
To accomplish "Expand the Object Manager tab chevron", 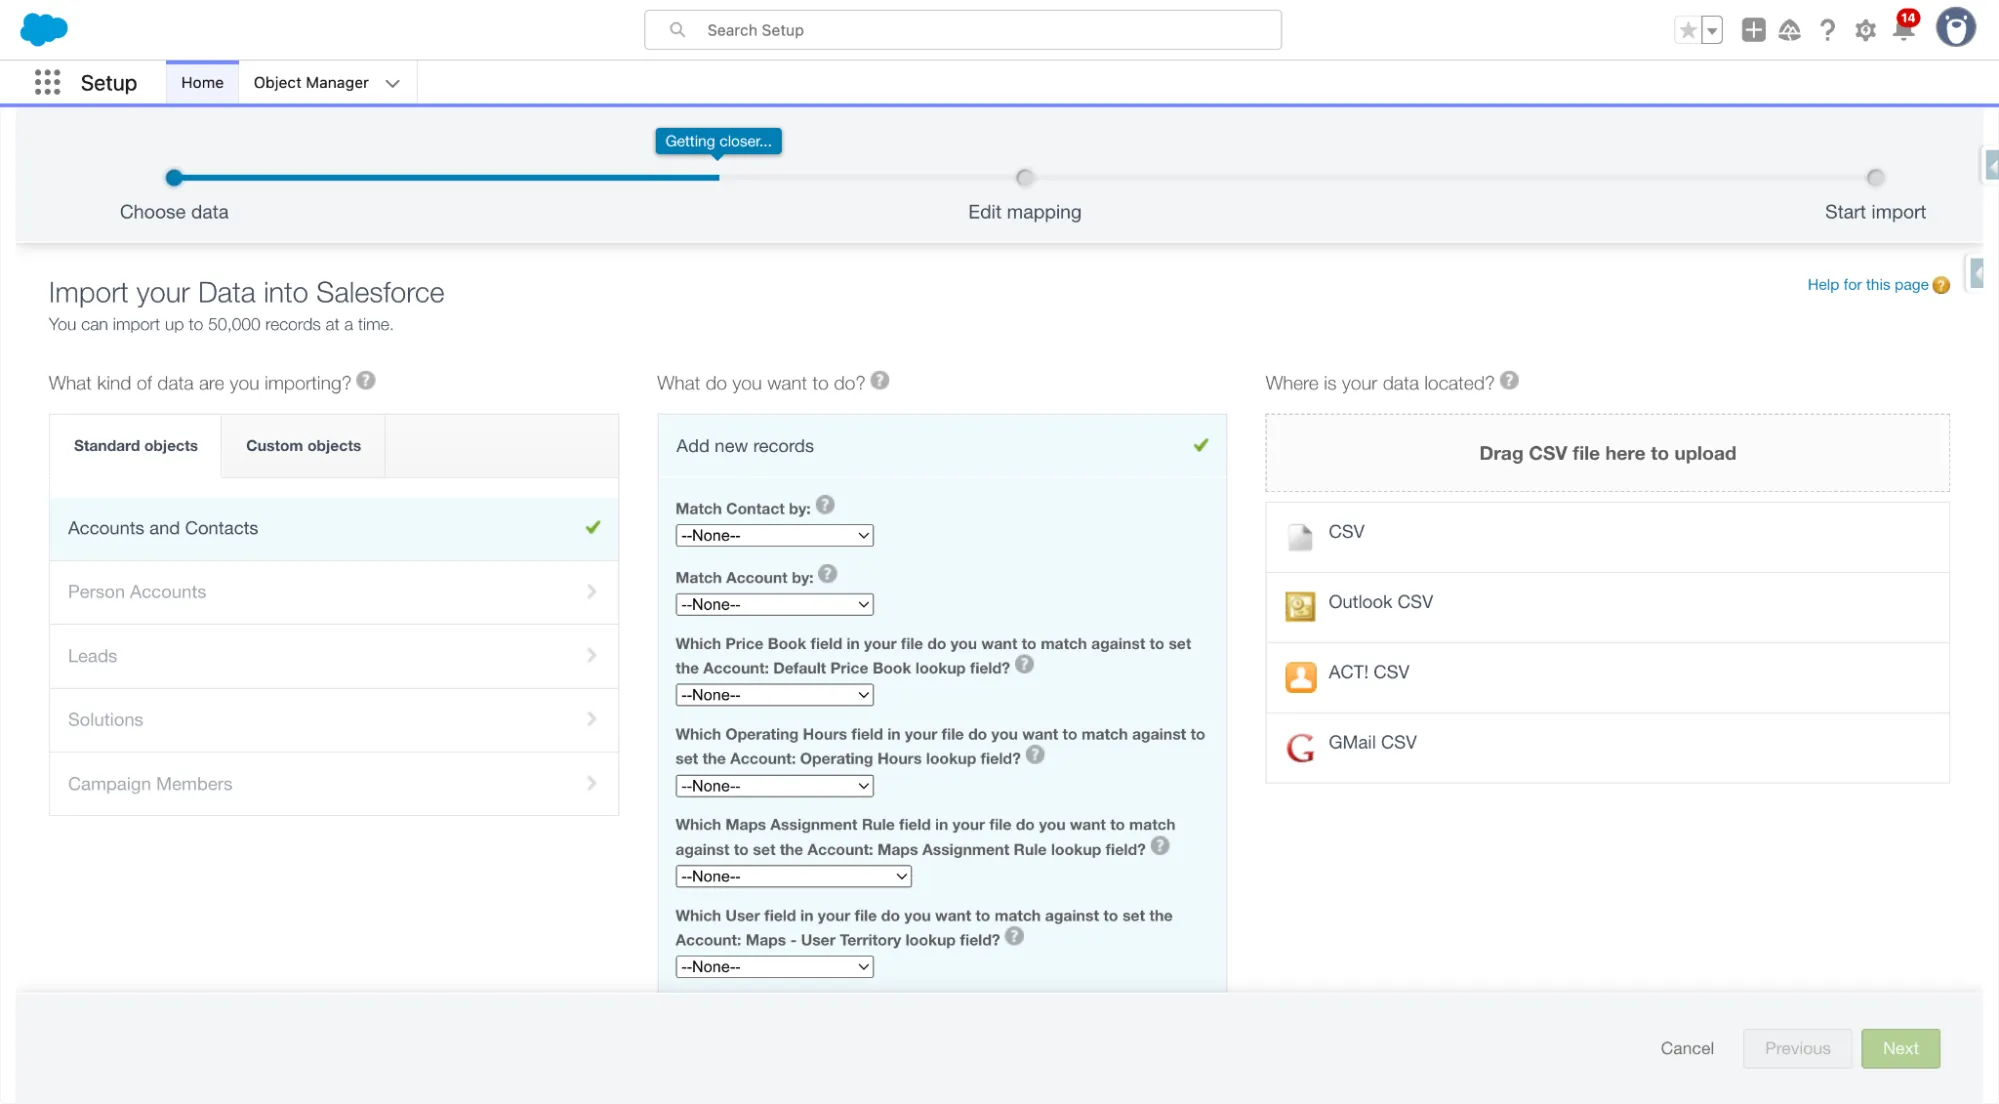I will [x=393, y=83].
